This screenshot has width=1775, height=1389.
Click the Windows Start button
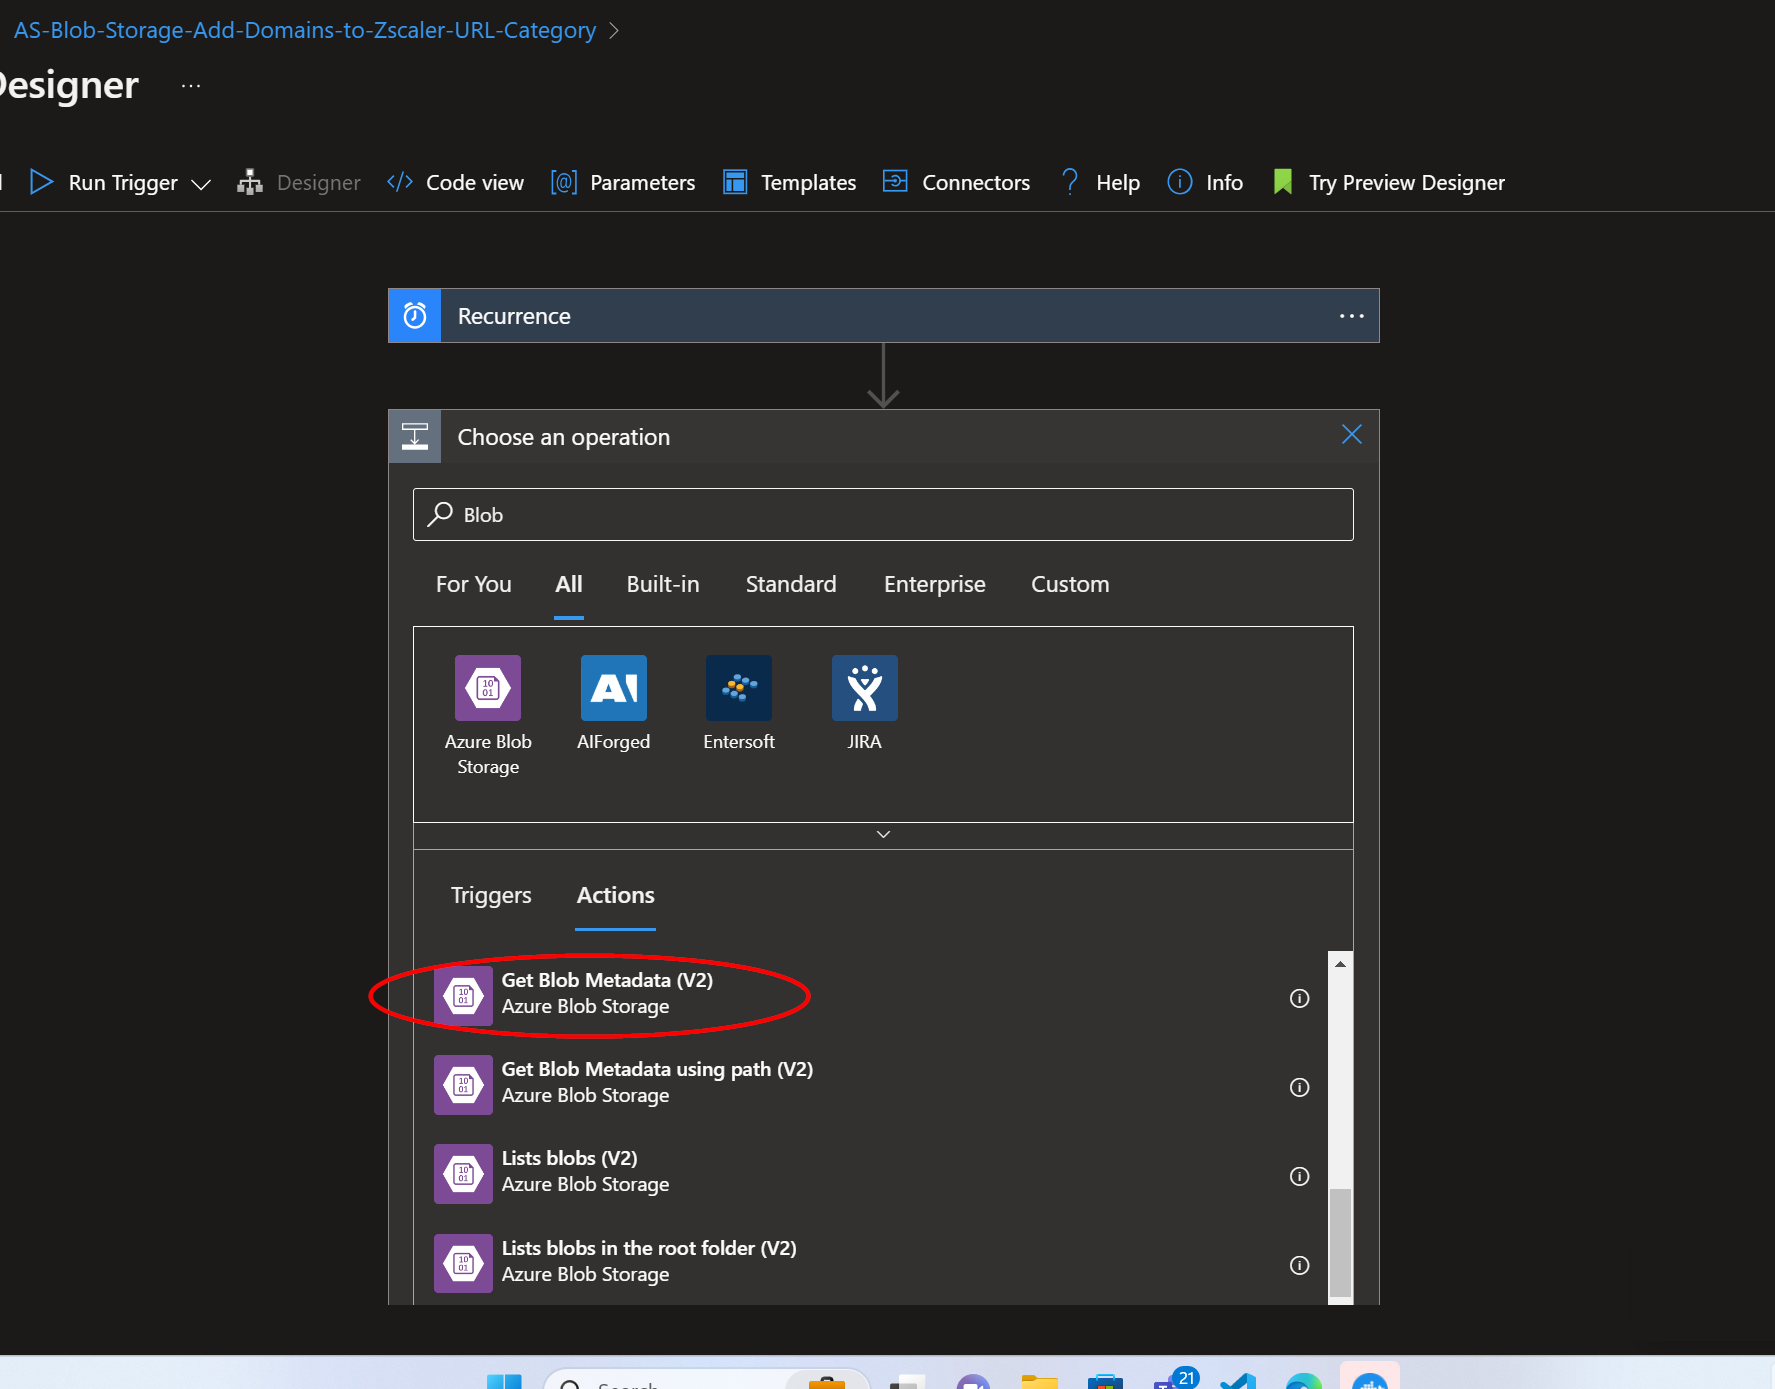[504, 1382]
